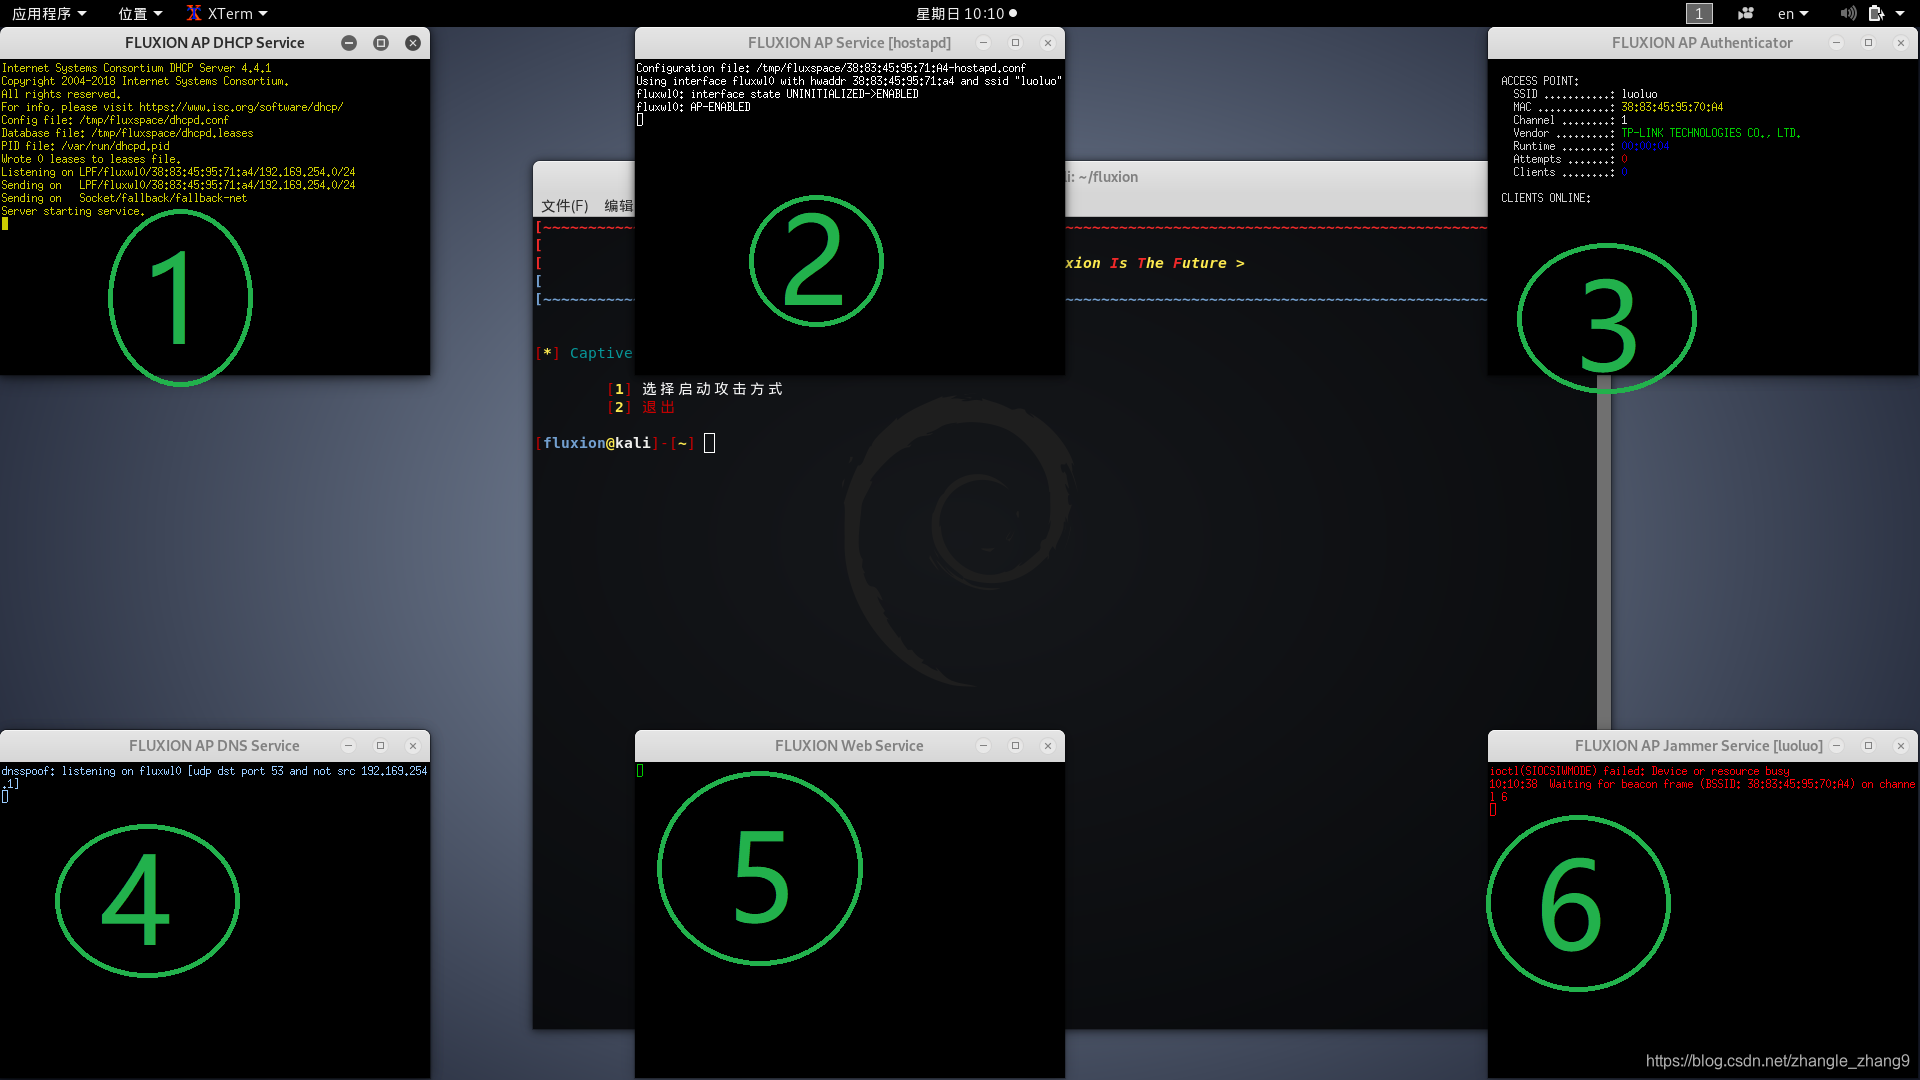Close the FLUXION AP Authenticator window
1920x1080 pixels.
1901,43
